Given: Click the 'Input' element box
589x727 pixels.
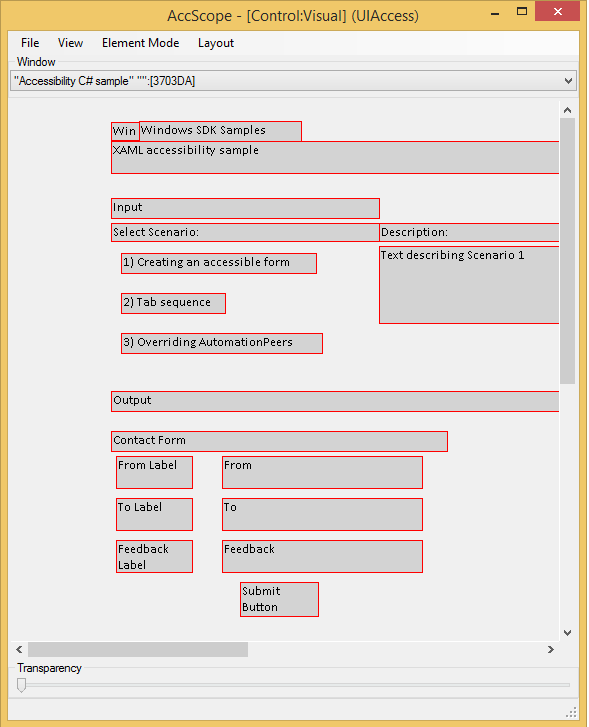Looking at the screenshot, I should click(x=245, y=208).
